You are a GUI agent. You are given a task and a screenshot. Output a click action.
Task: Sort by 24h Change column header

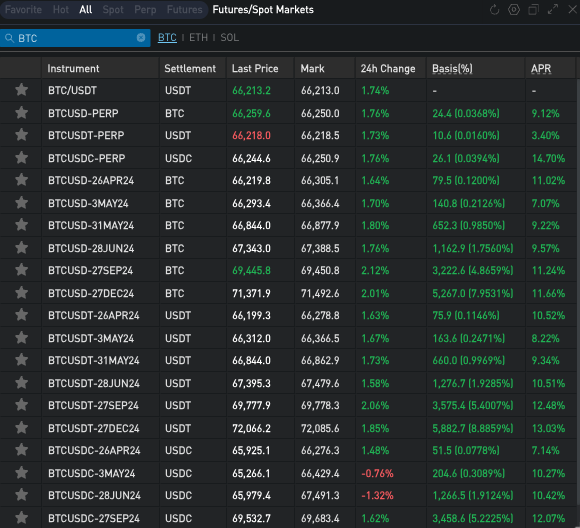(x=388, y=68)
